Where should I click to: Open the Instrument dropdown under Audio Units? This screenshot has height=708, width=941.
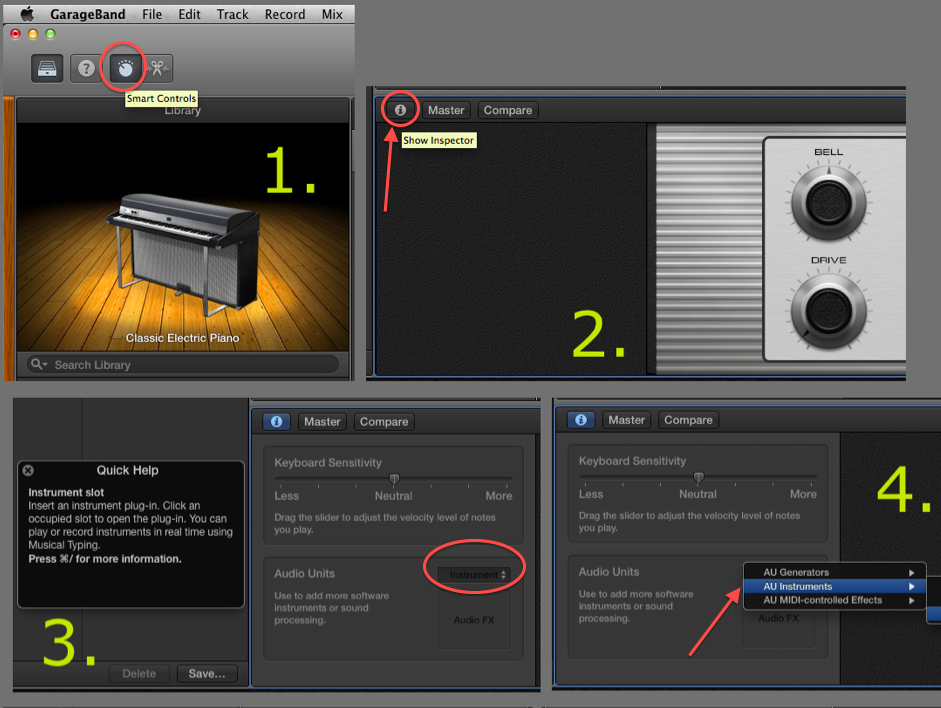pos(474,575)
